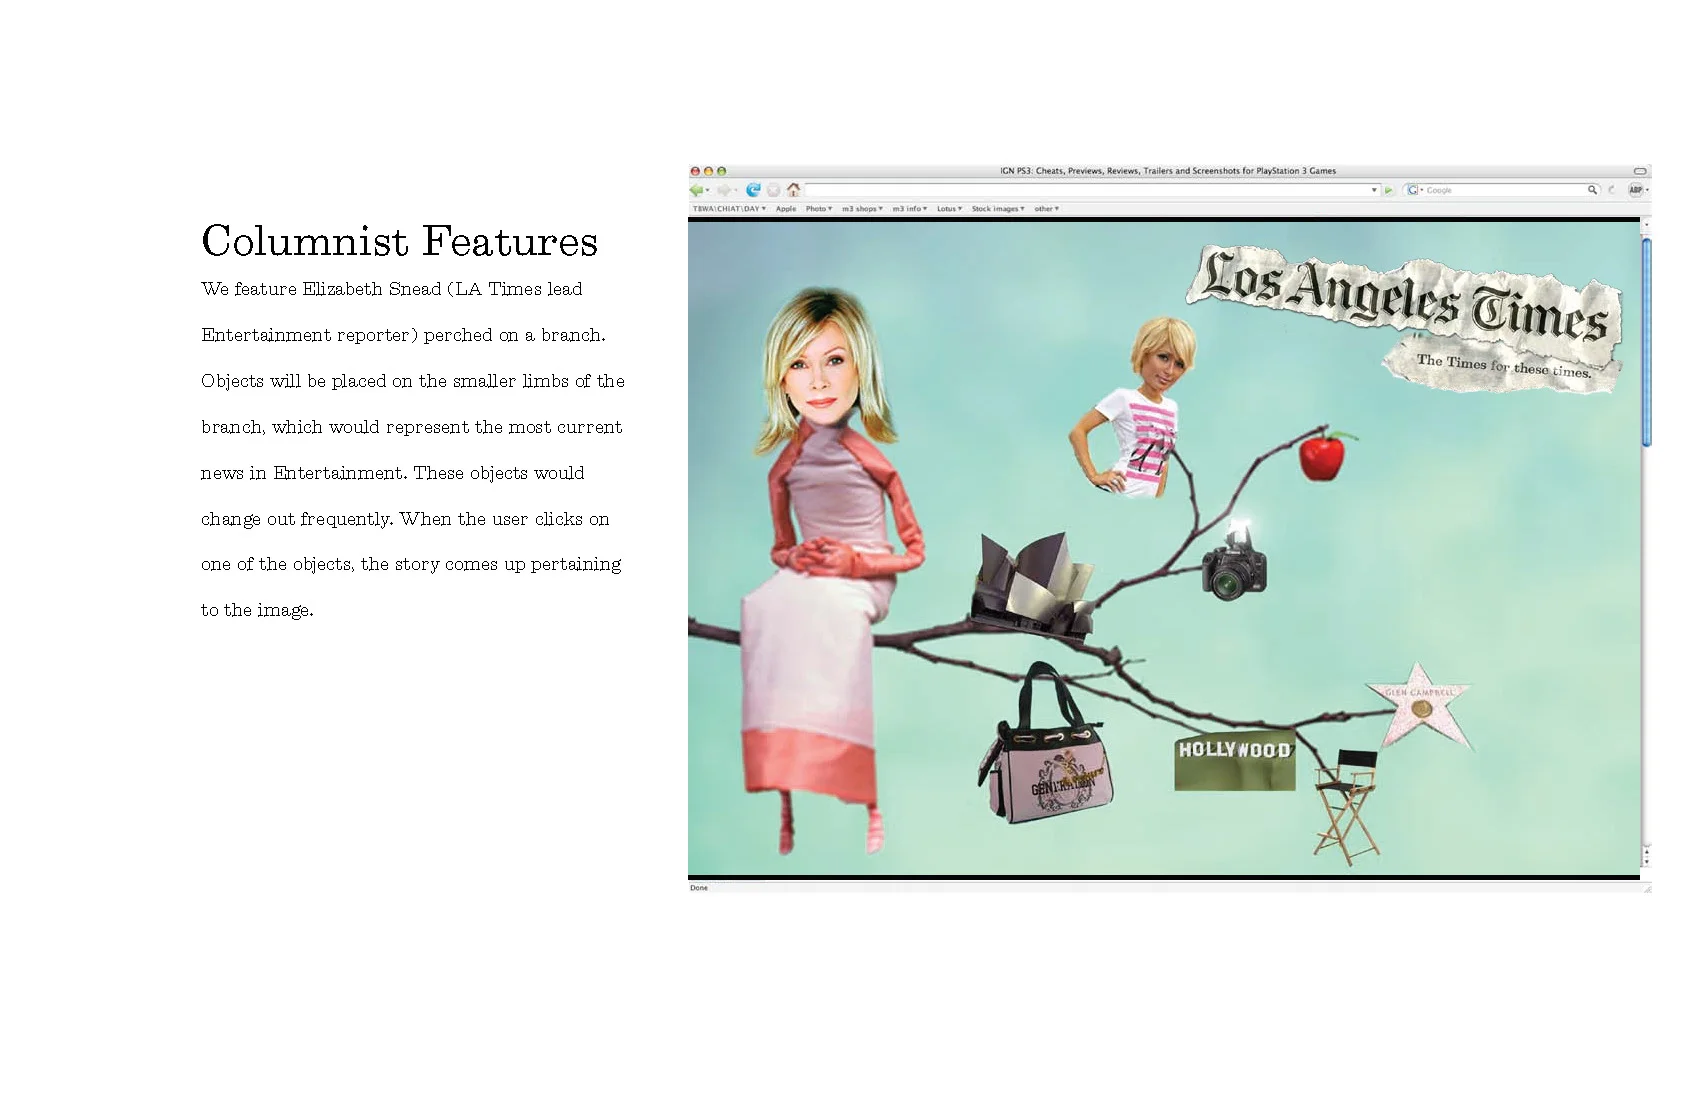Click the Glen Campbell star object

tap(1420, 708)
